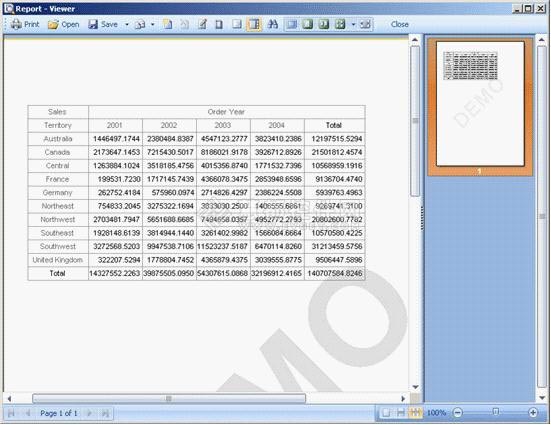551x425 pixels.
Task: Toggle the highlighted multiple pages view button
Action: [415, 412]
